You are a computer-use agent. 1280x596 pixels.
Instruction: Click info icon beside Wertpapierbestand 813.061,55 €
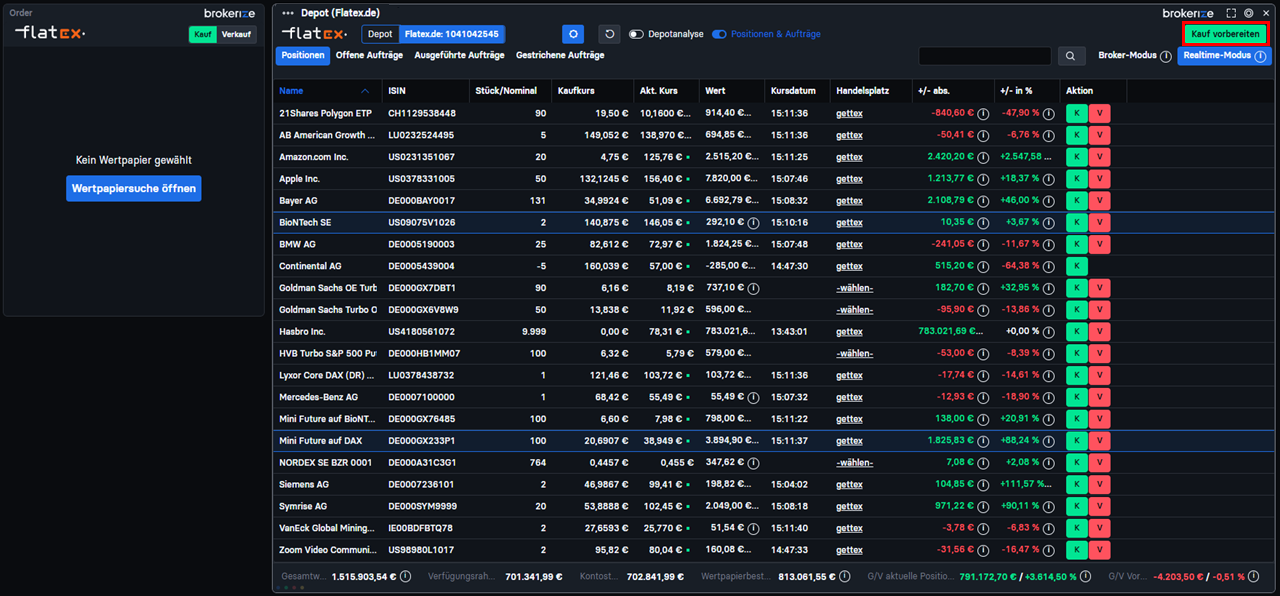[x=846, y=577]
